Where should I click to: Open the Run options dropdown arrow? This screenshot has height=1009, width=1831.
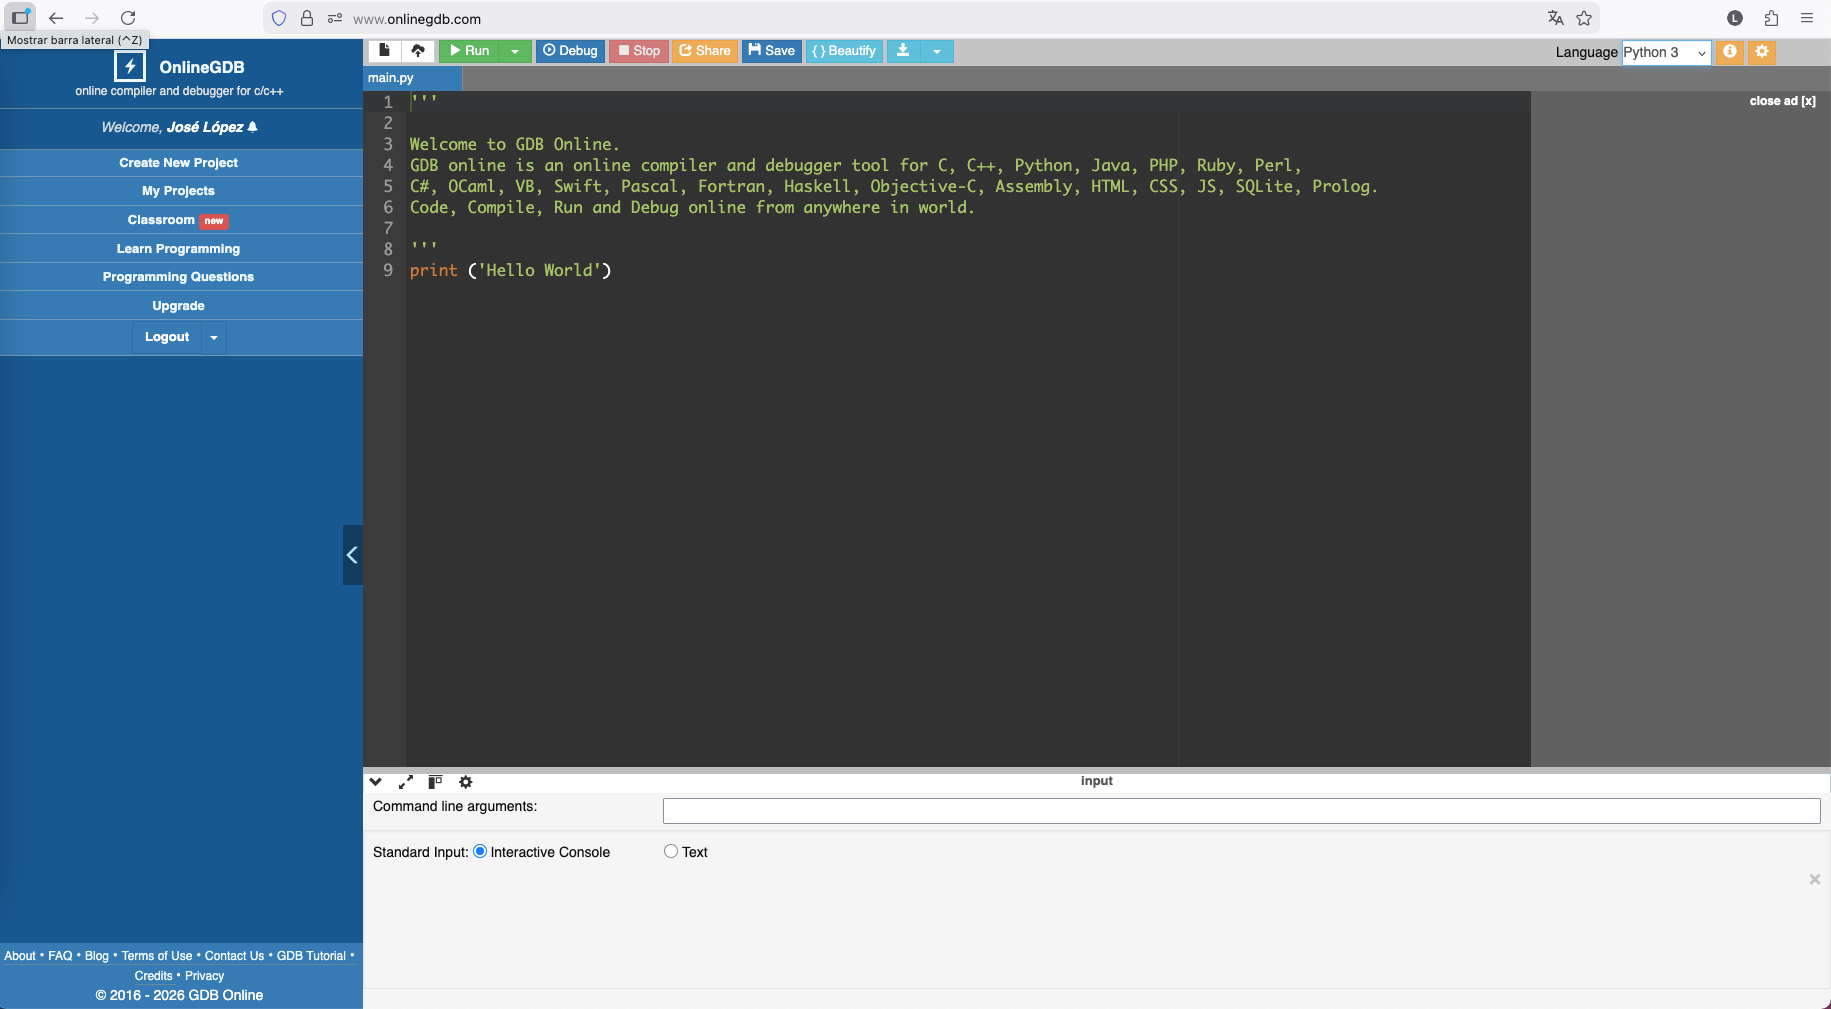click(x=516, y=50)
